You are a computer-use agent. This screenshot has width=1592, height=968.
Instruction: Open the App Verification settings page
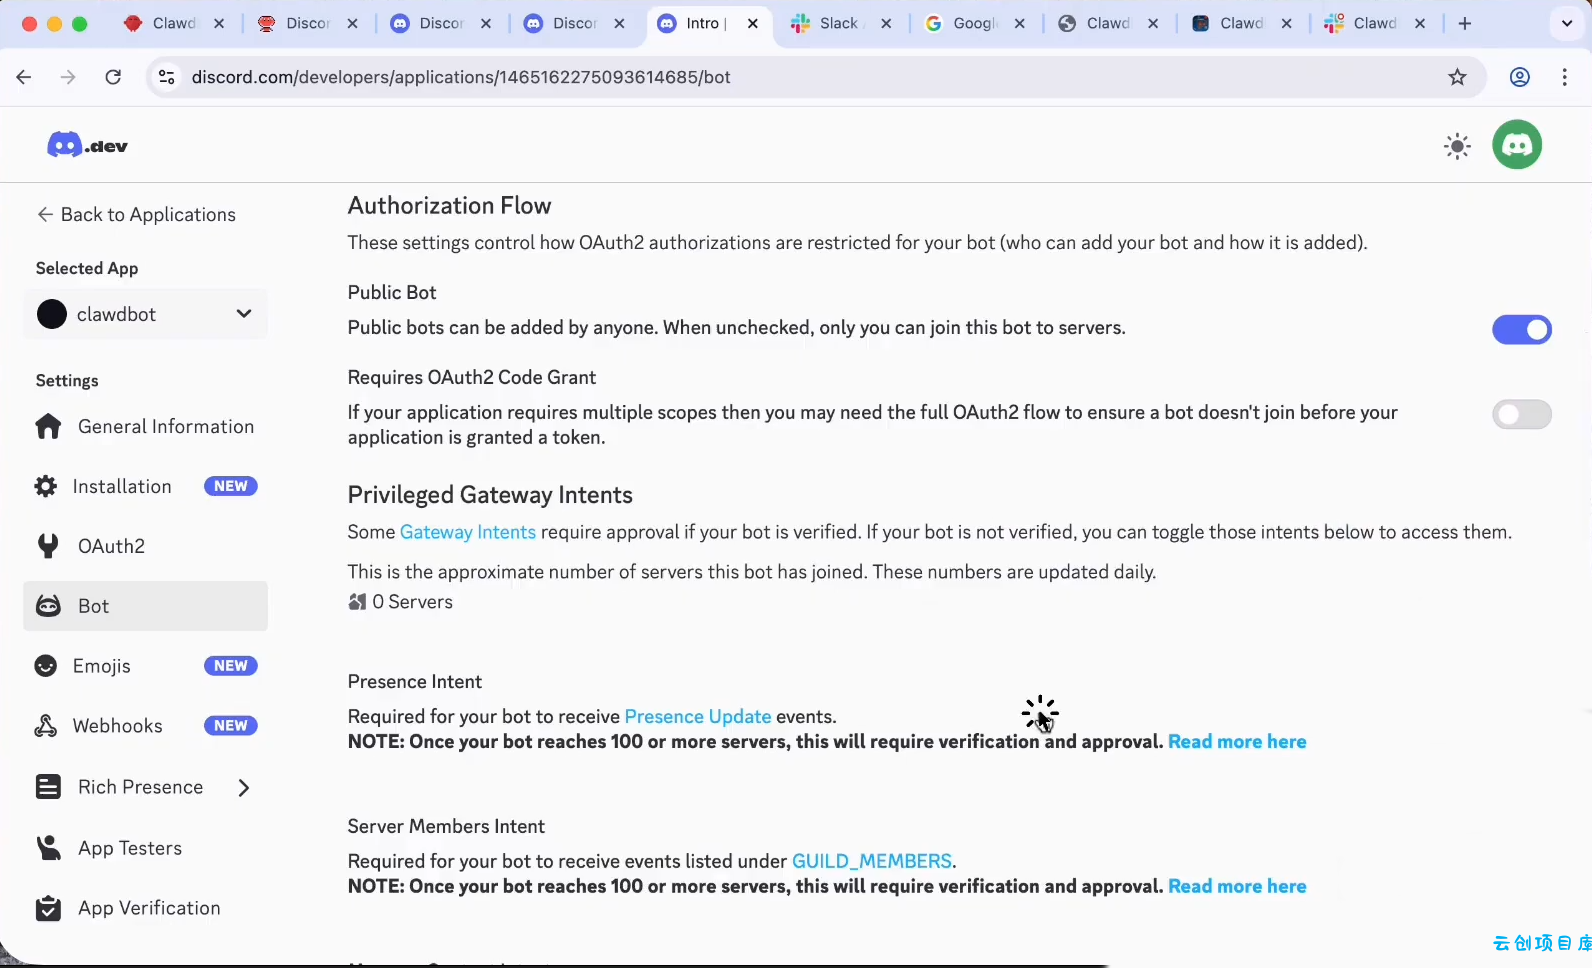149,908
